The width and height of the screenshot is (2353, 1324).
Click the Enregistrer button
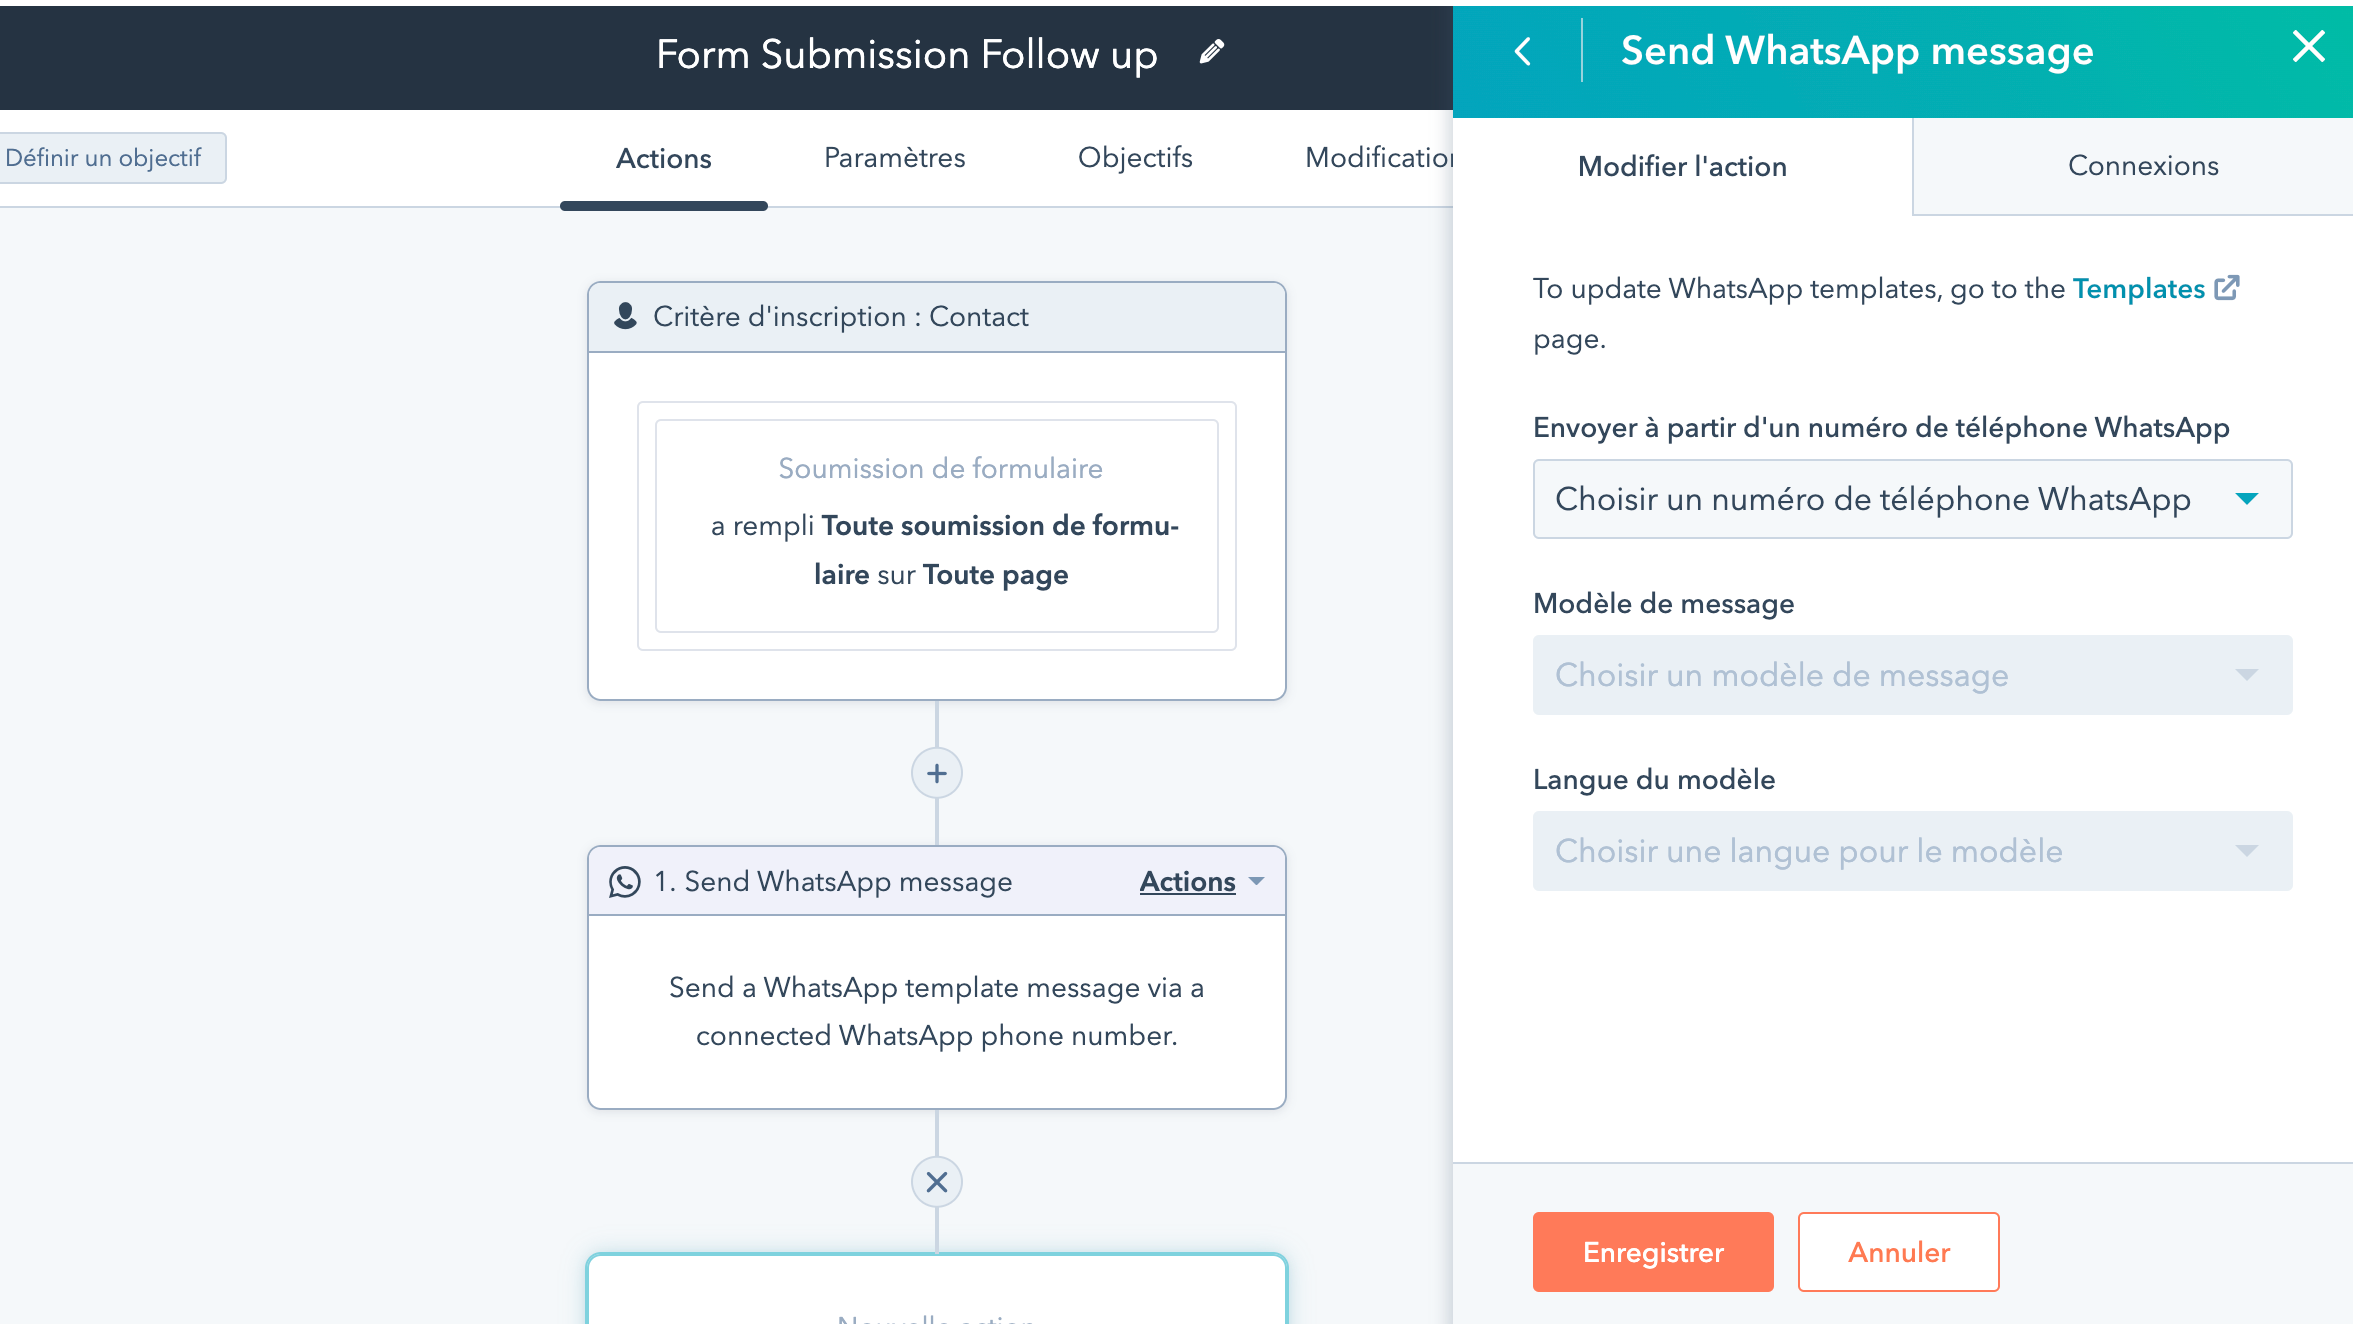pyautogui.click(x=1652, y=1251)
